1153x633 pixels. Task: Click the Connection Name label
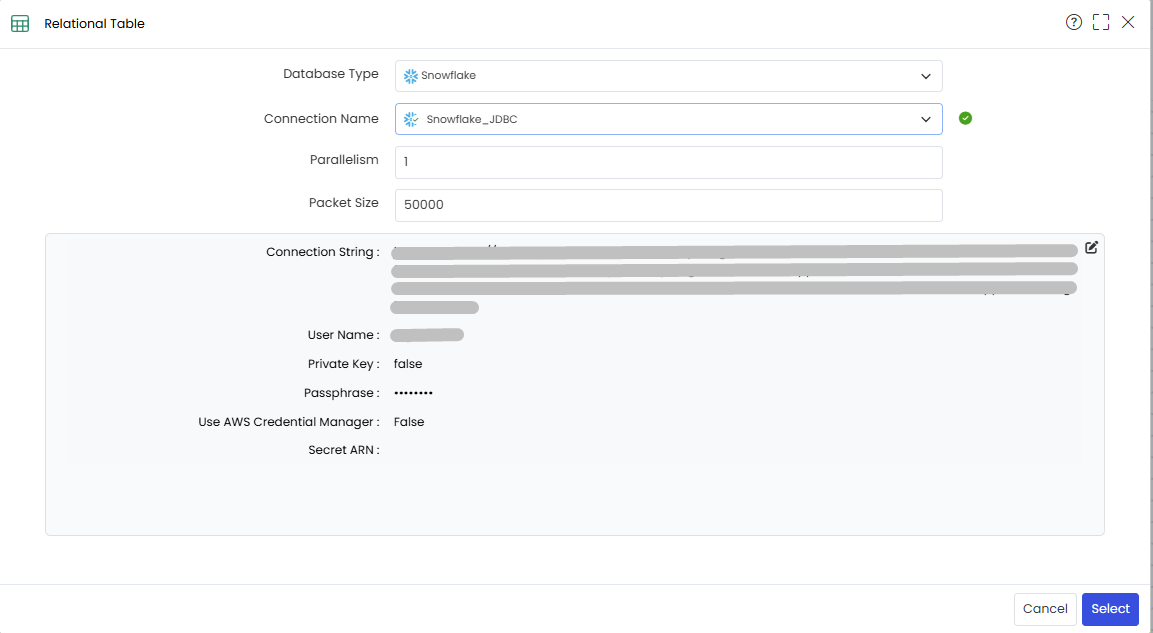coord(321,118)
